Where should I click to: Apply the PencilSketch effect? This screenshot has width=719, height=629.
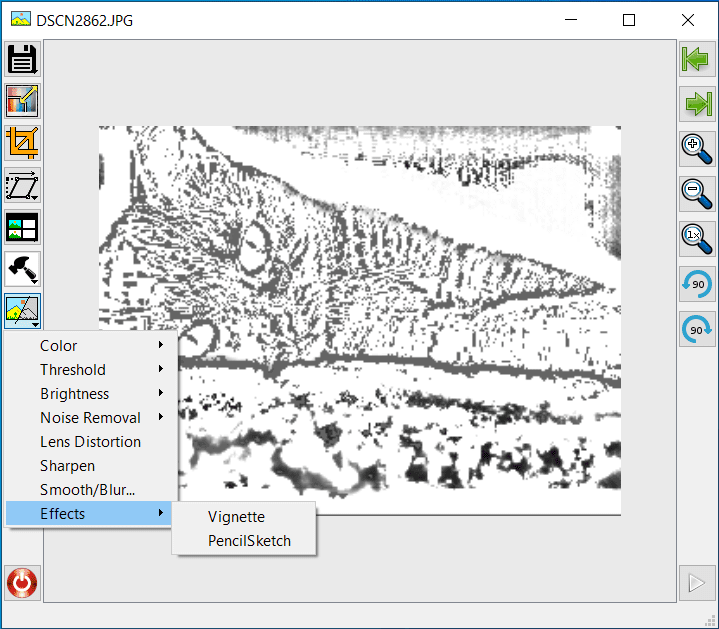tap(244, 541)
